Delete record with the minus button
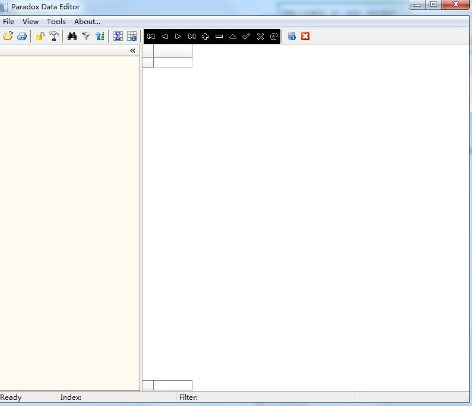This screenshot has width=472, height=406. [219, 37]
